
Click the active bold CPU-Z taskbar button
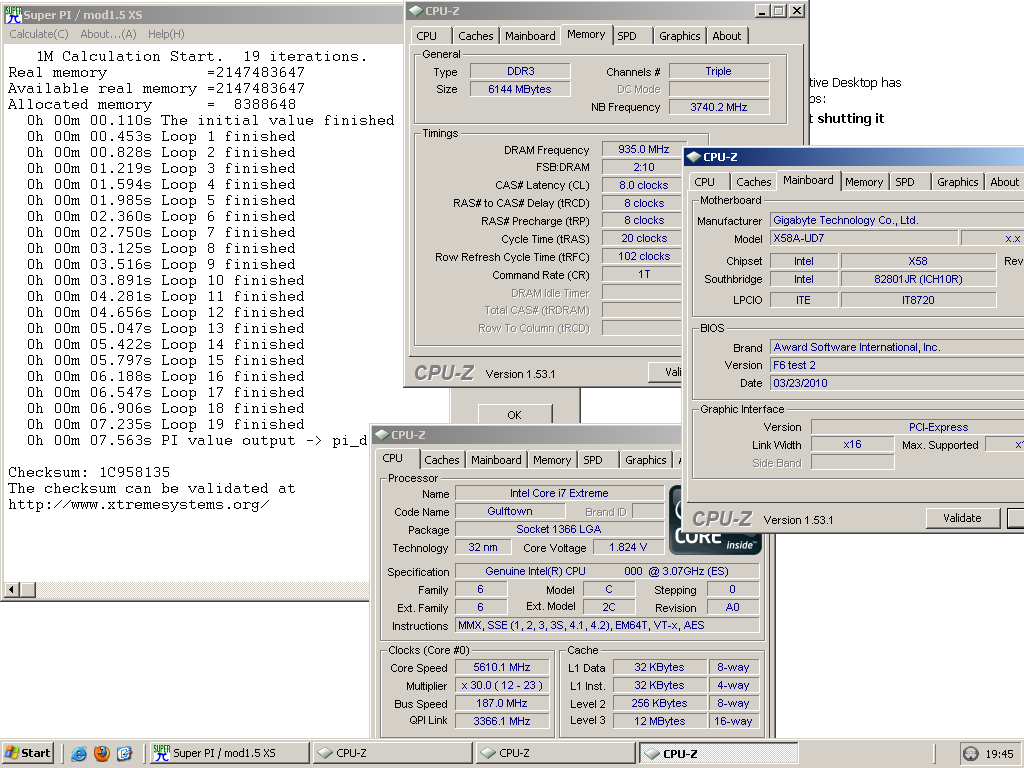(718, 753)
